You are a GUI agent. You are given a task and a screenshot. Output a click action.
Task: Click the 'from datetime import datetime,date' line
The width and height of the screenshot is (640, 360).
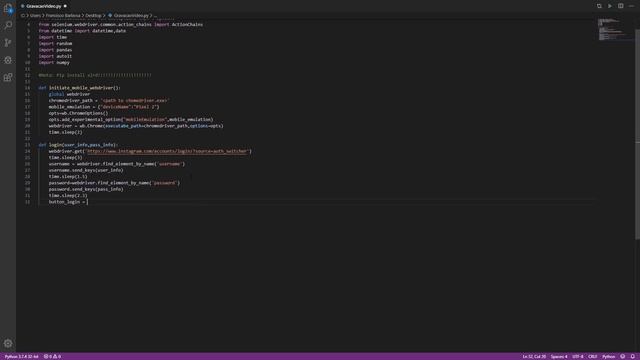pyautogui.click(x=82, y=31)
